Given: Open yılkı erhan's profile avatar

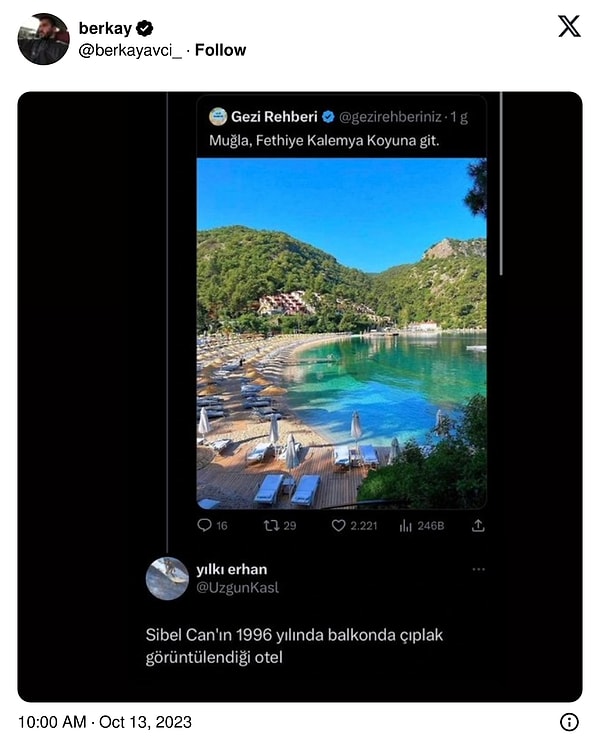Looking at the screenshot, I should 167,578.
